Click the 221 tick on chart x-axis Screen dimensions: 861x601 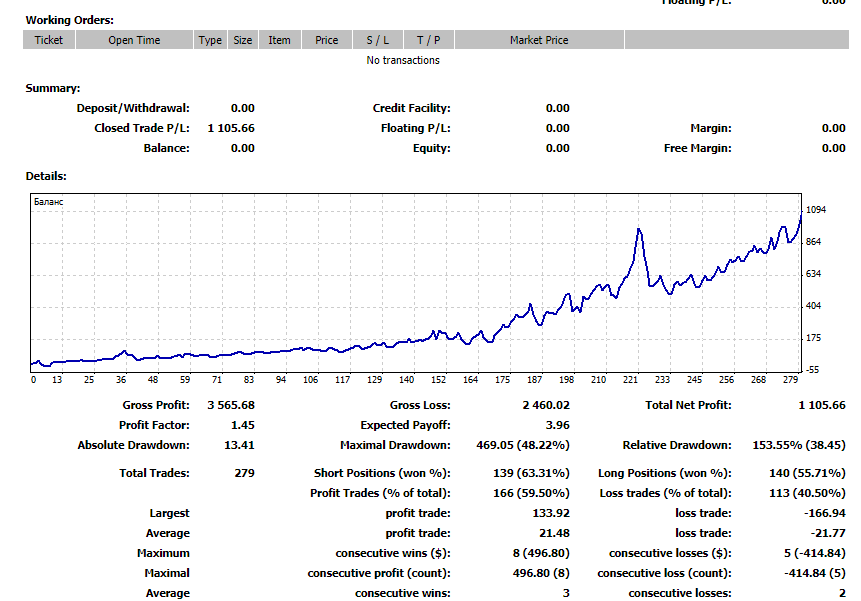(x=630, y=379)
